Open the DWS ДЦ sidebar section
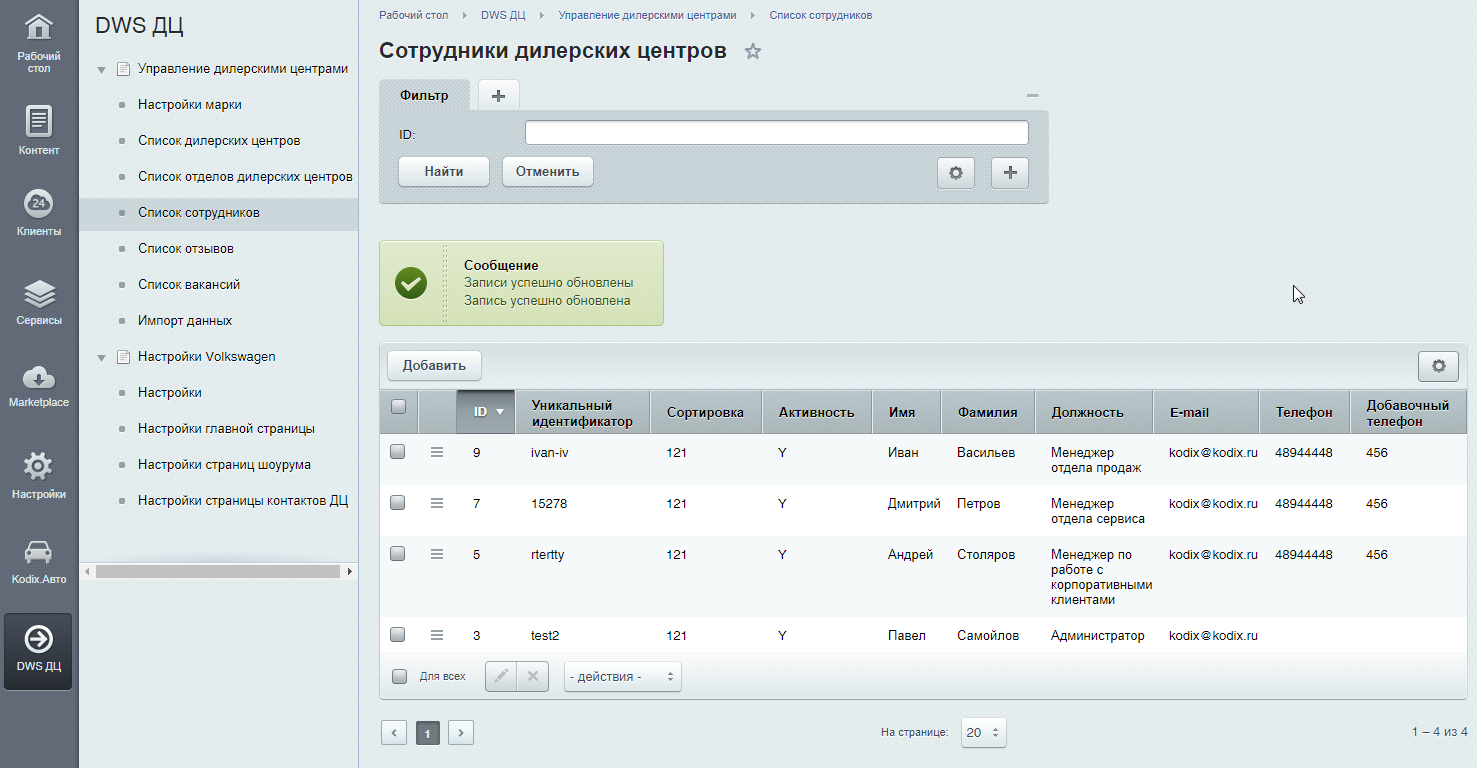Image resolution: width=1477 pixels, height=768 pixels. pos(39,651)
